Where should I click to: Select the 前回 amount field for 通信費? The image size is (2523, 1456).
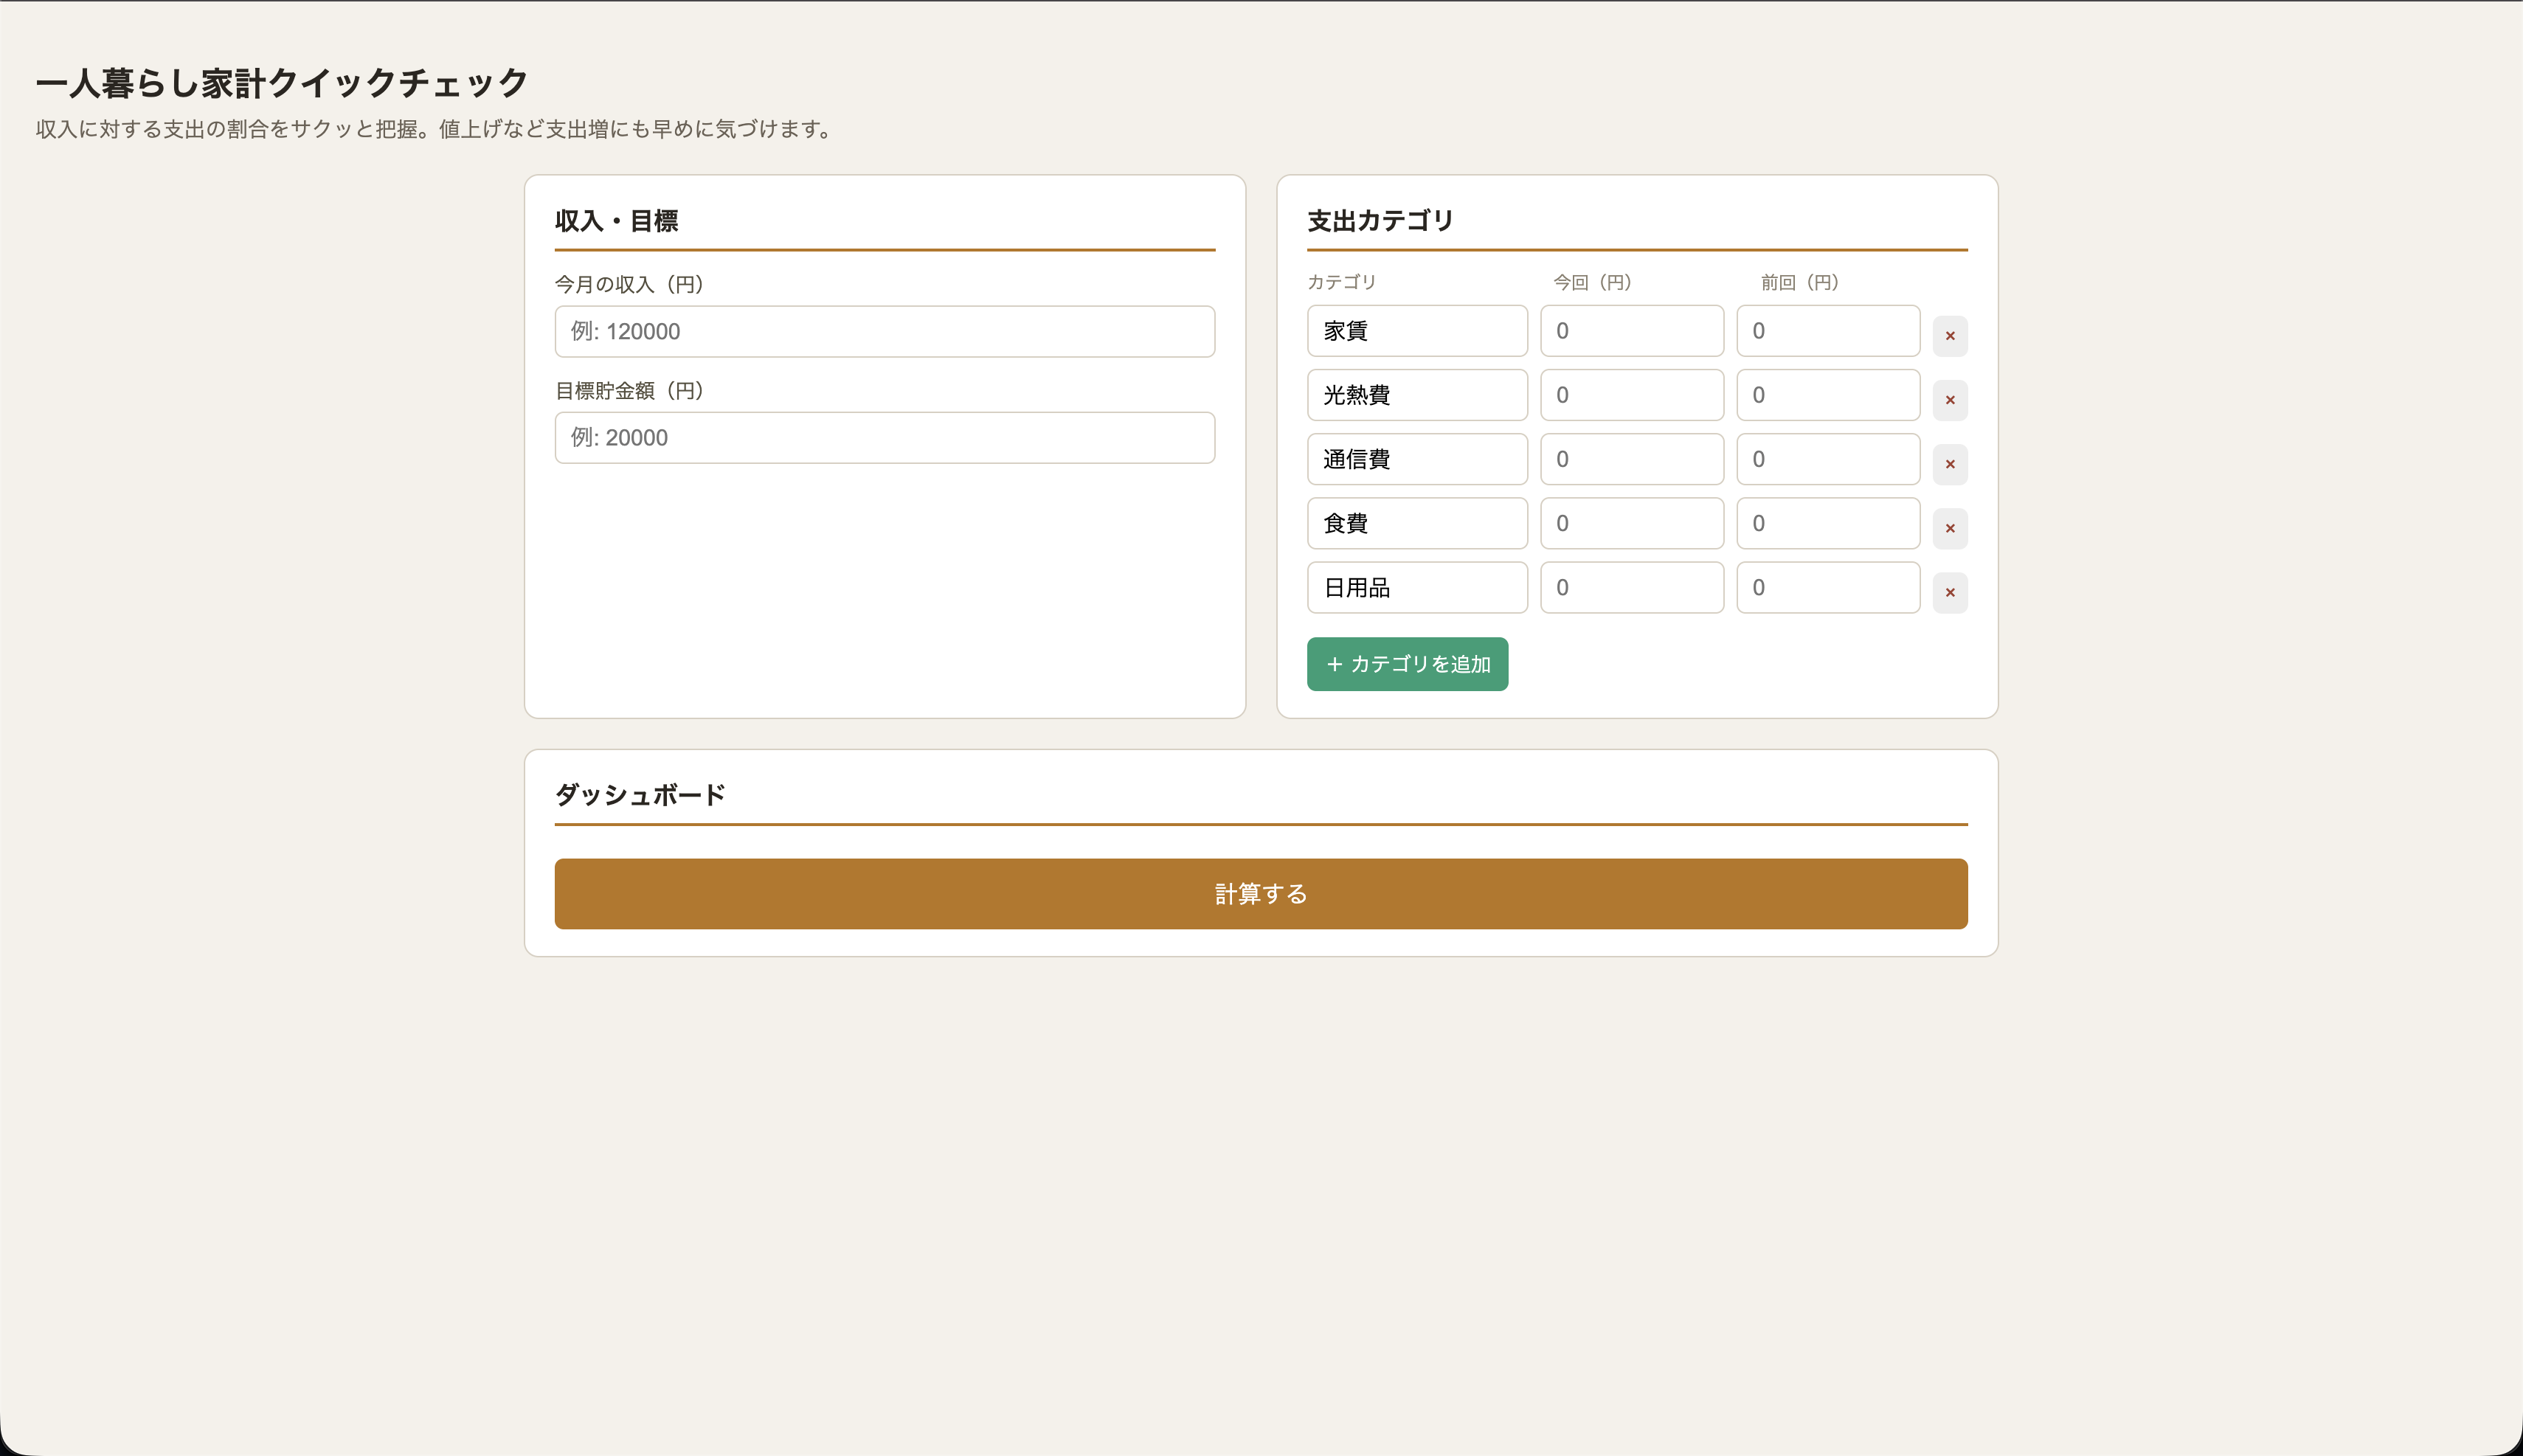click(x=1828, y=459)
